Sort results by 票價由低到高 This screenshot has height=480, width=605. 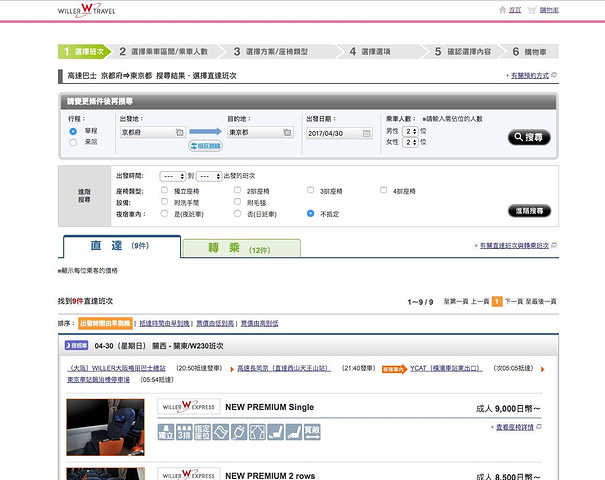click(216, 323)
